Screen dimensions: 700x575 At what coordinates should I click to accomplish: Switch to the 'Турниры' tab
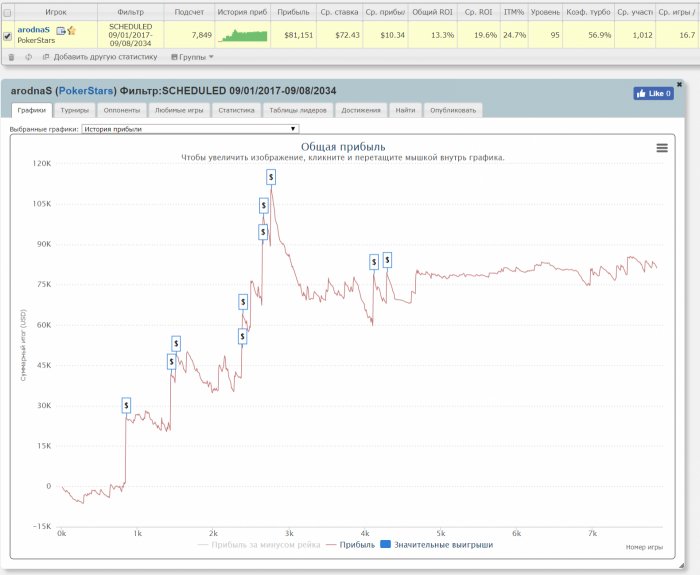(x=75, y=110)
